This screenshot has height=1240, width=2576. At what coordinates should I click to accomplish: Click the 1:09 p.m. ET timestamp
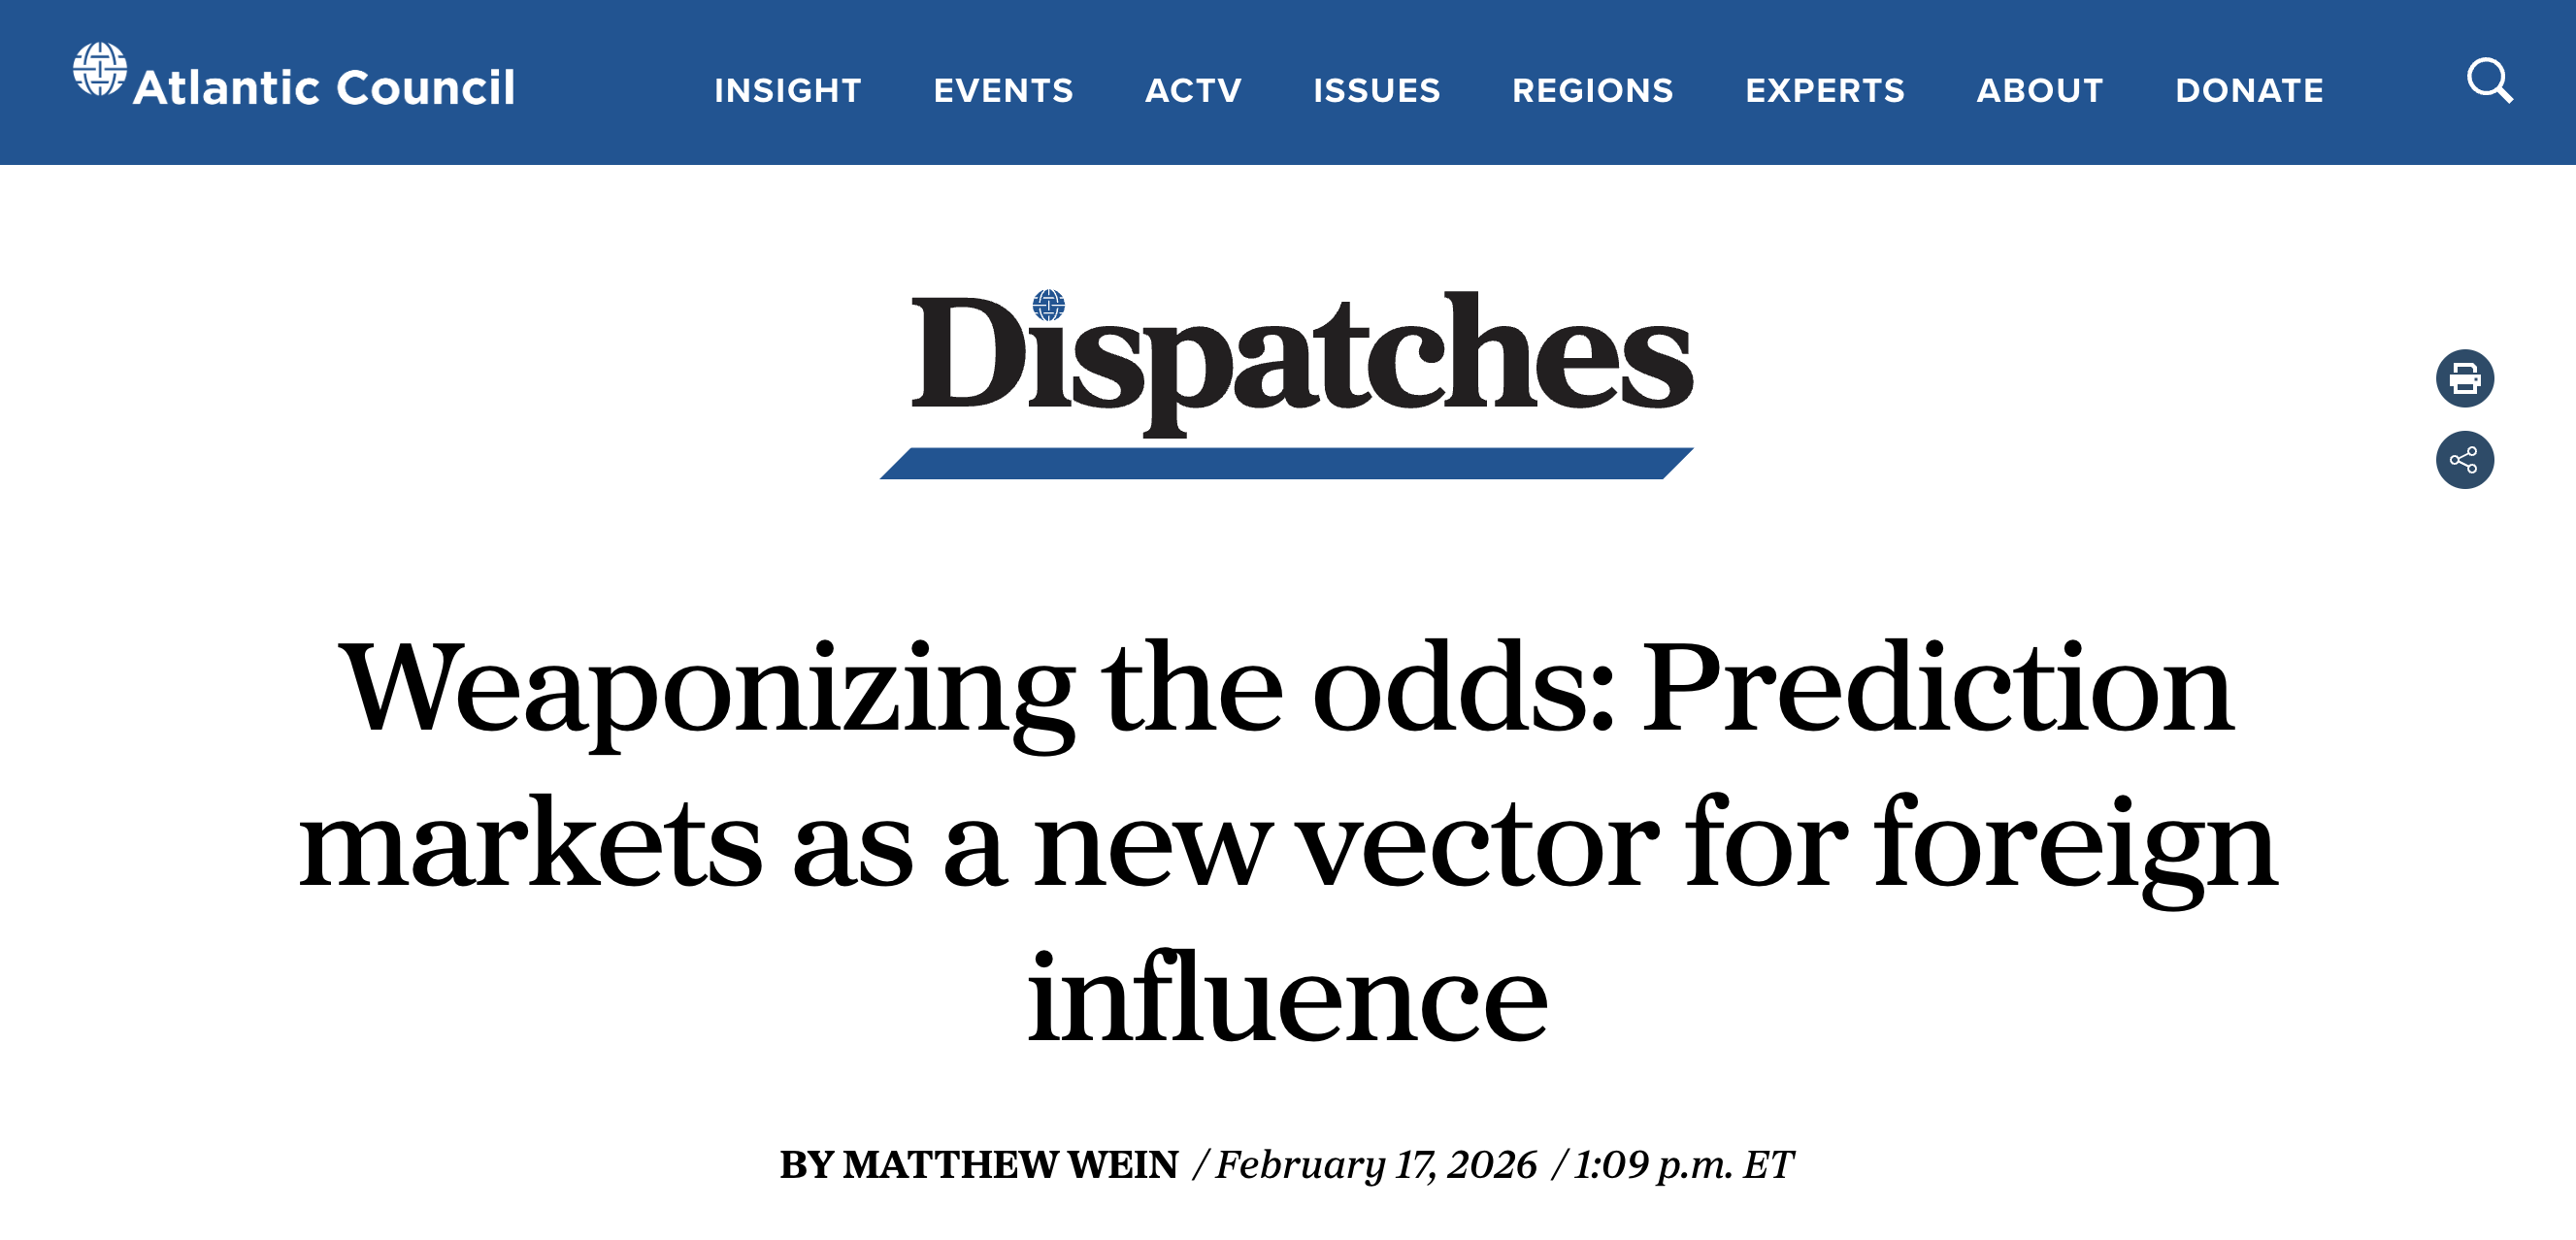tap(1684, 1165)
